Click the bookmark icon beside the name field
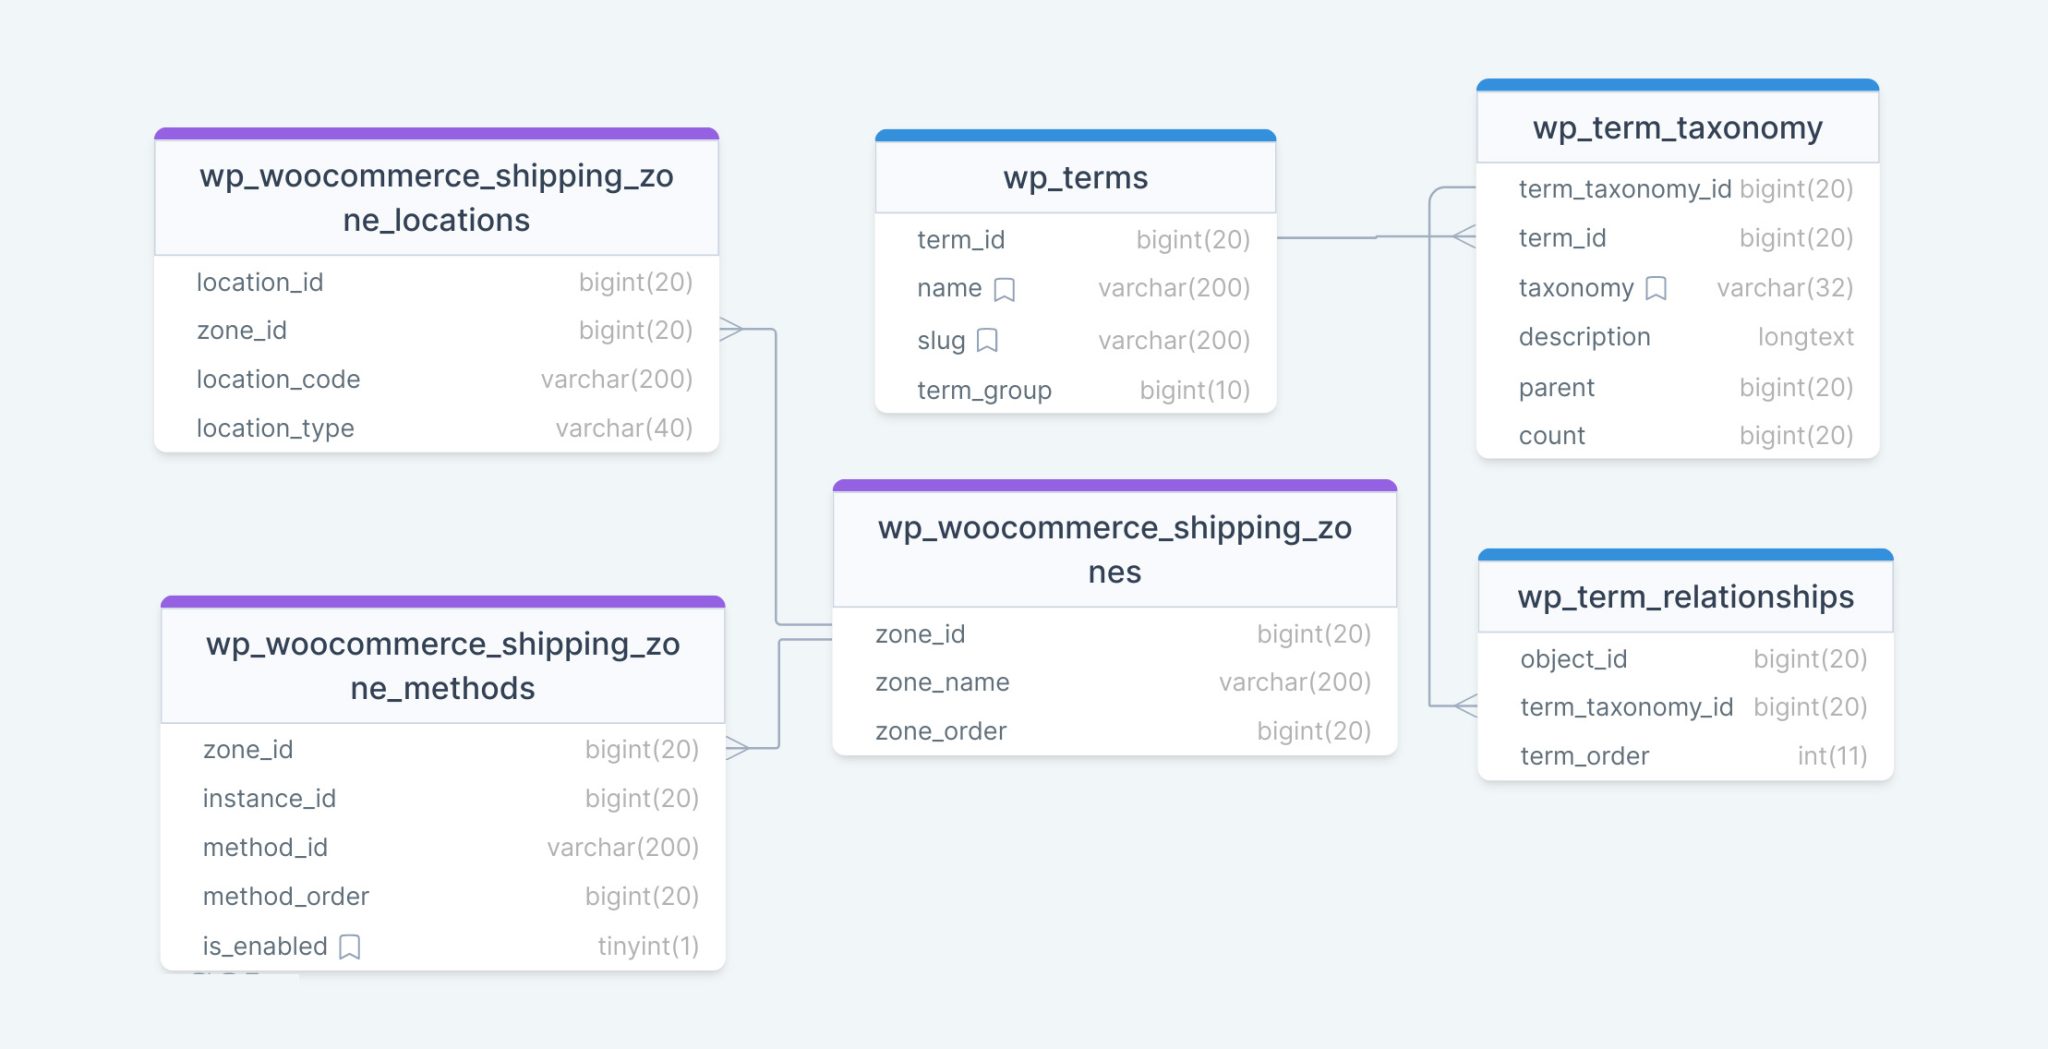Screen dimensions: 2048x1049 click(x=1006, y=289)
